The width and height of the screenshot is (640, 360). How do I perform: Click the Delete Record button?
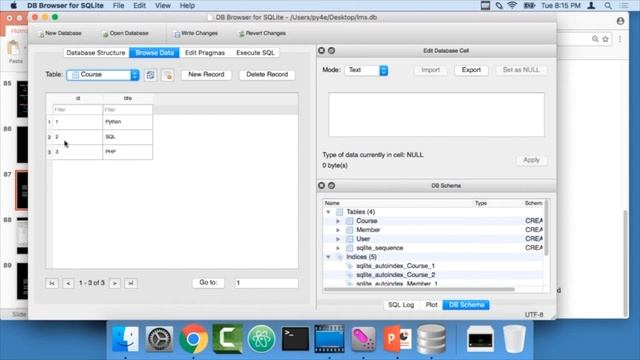pyautogui.click(x=267, y=75)
